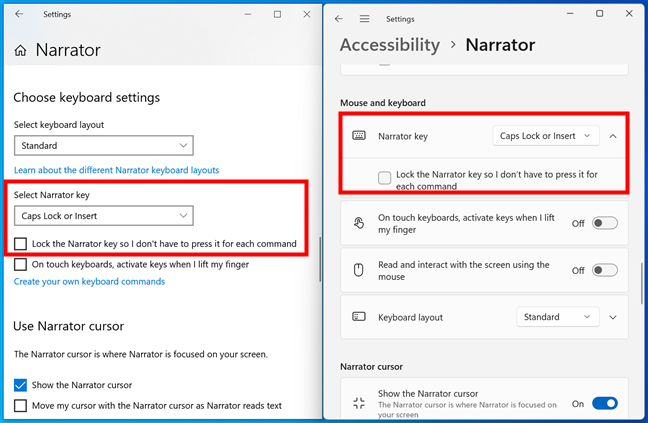Click the Use Narrator cursor heading

coord(69,326)
